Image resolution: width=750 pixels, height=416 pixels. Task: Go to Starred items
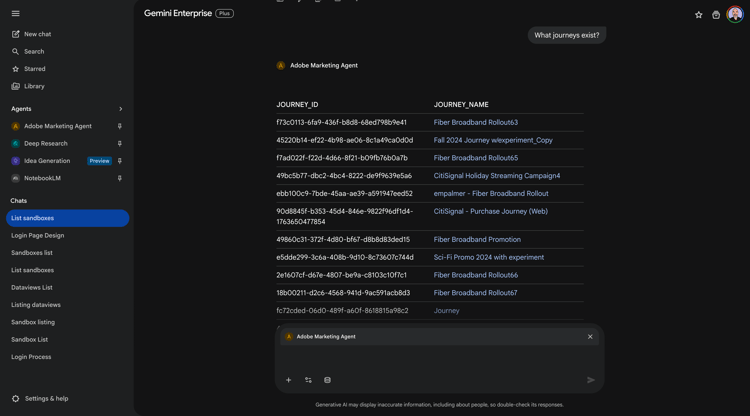point(34,69)
